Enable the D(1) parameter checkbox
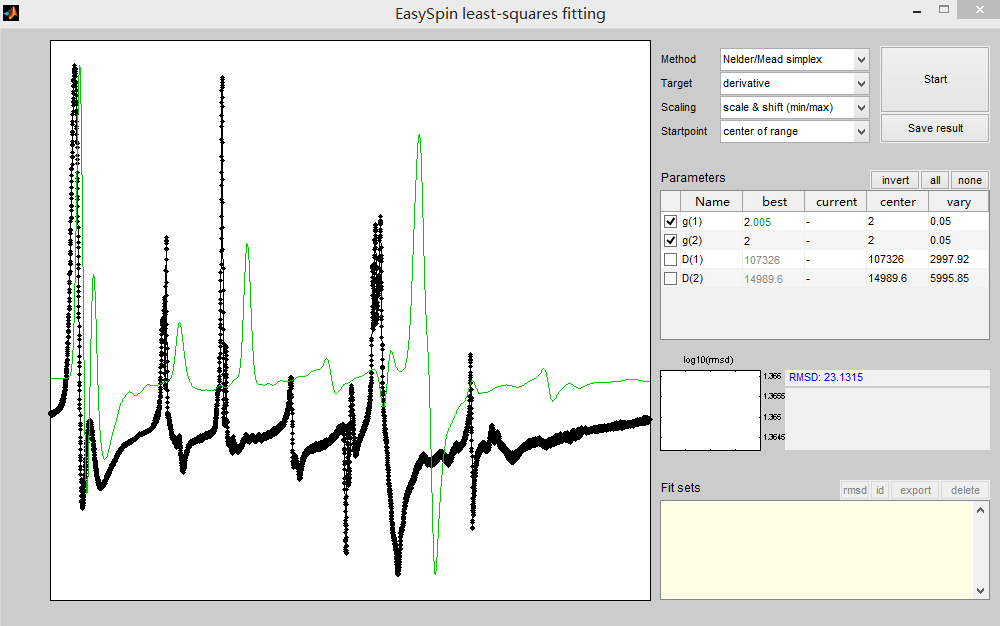This screenshot has width=1000, height=626. coord(670,259)
